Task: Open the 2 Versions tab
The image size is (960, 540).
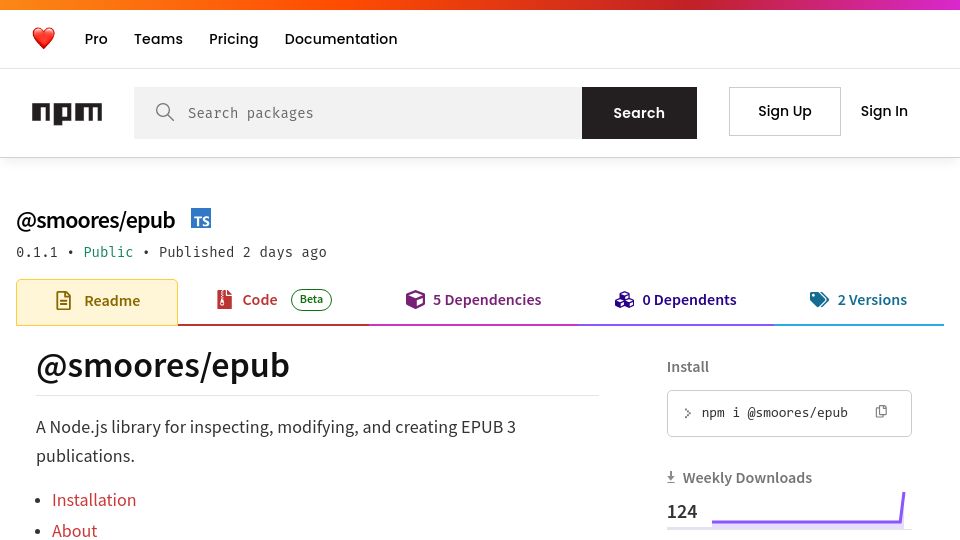Action: (858, 300)
